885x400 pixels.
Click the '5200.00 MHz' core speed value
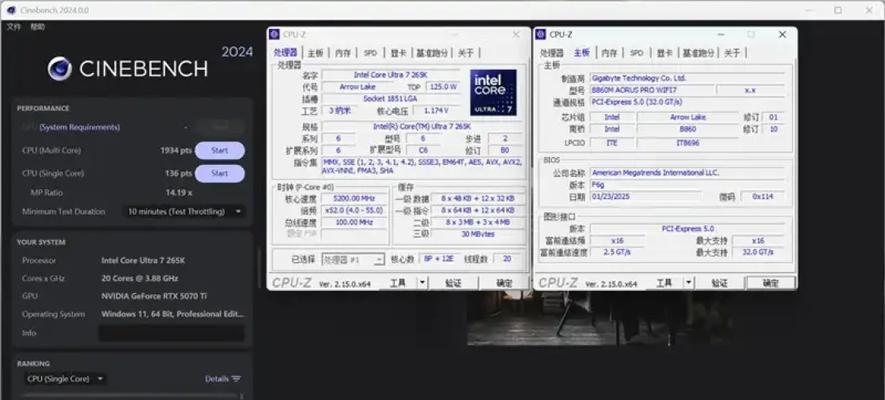coord(354,199)
